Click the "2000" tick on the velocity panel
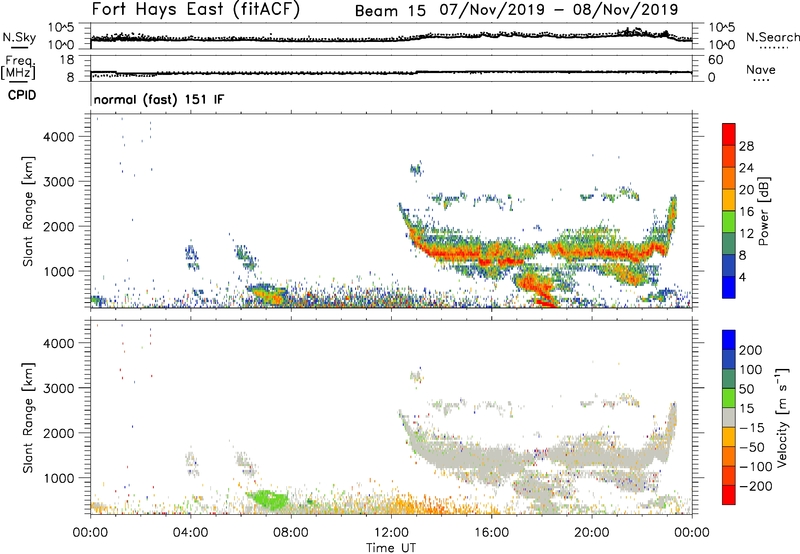The width and height of the screenshot is (800, 554). point(58,433)
